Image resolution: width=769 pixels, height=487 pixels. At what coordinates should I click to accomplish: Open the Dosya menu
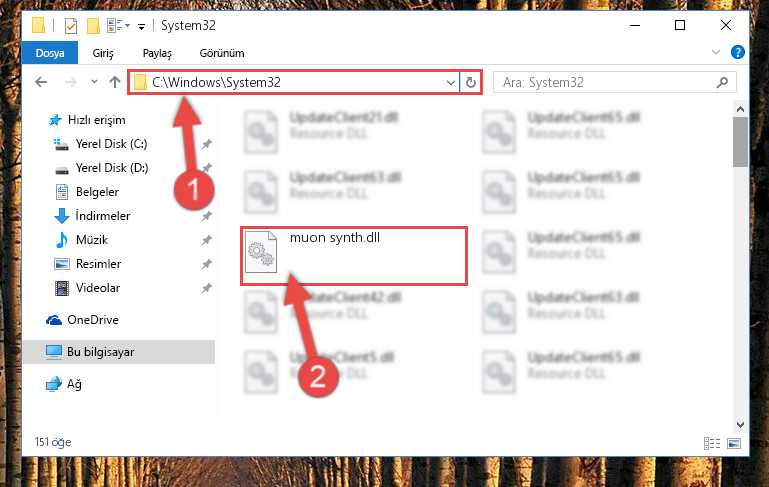pos(50,53)
